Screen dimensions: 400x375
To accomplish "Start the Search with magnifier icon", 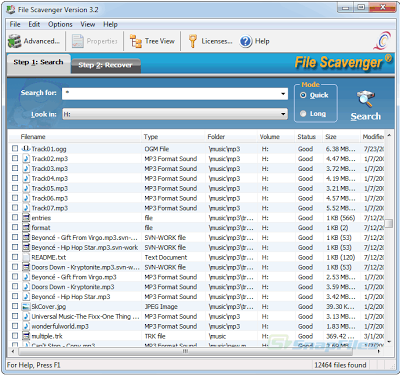I will click(x=366, y=106).
